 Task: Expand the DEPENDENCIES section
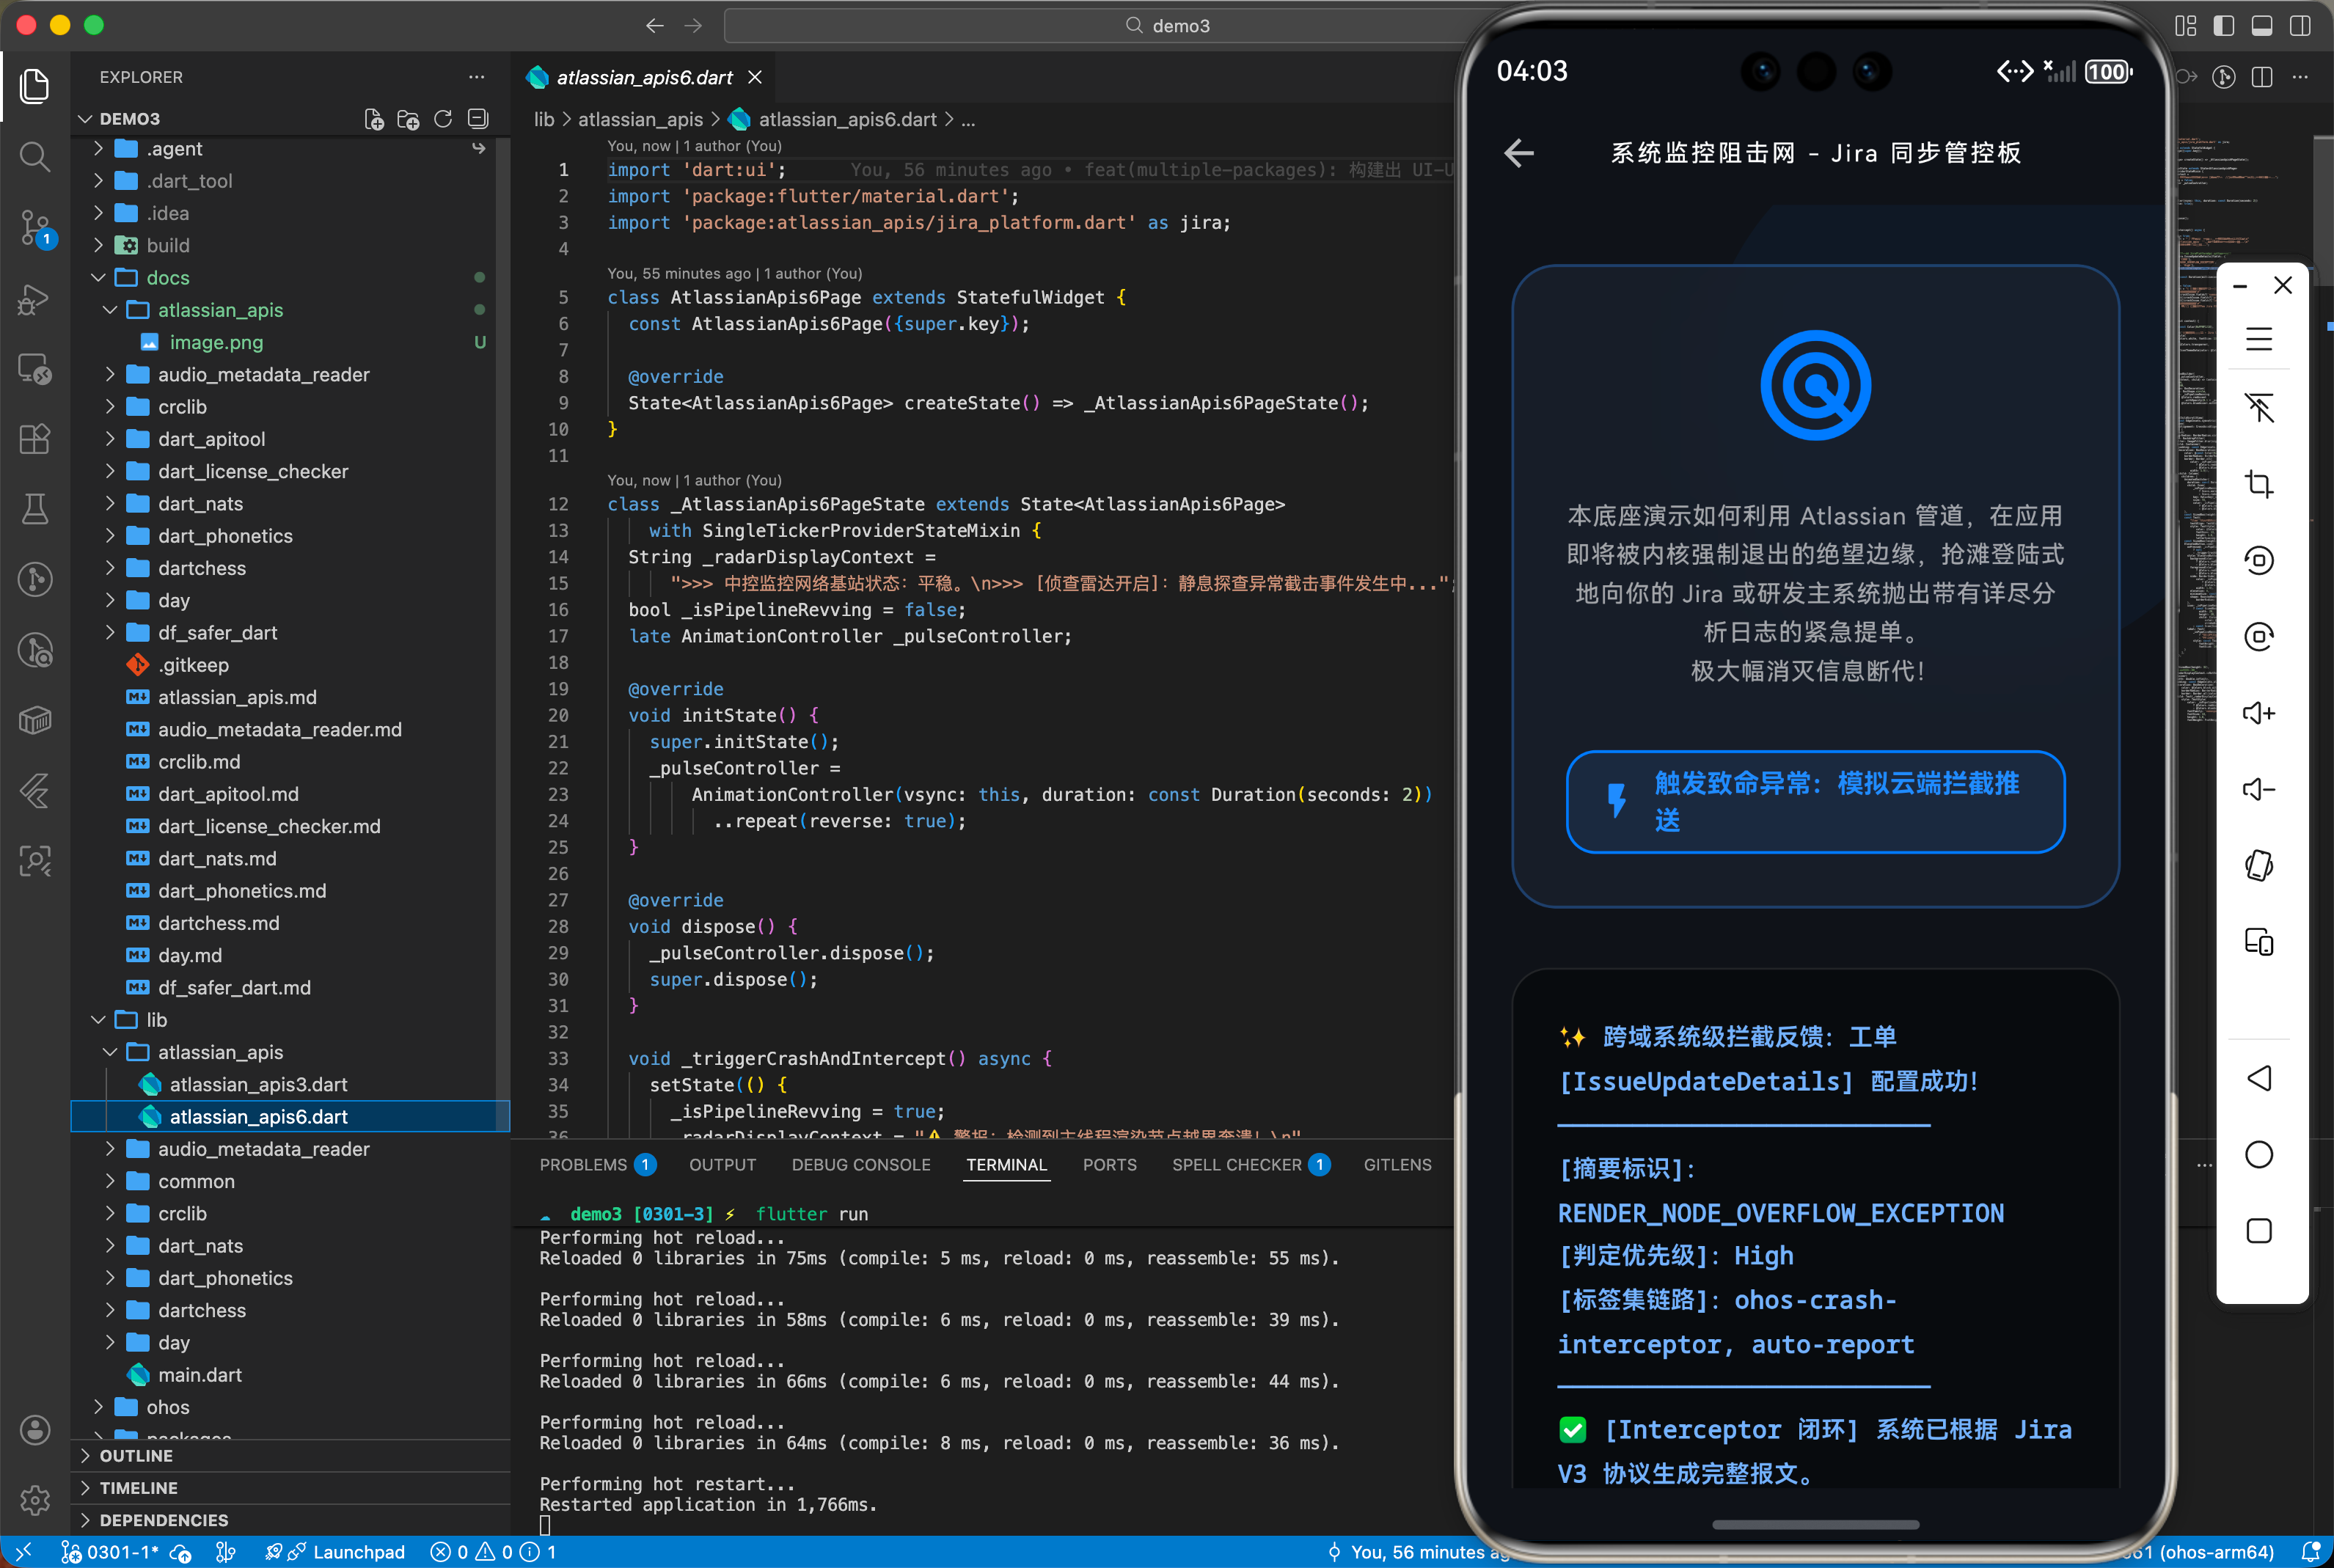coord(163,1520)
